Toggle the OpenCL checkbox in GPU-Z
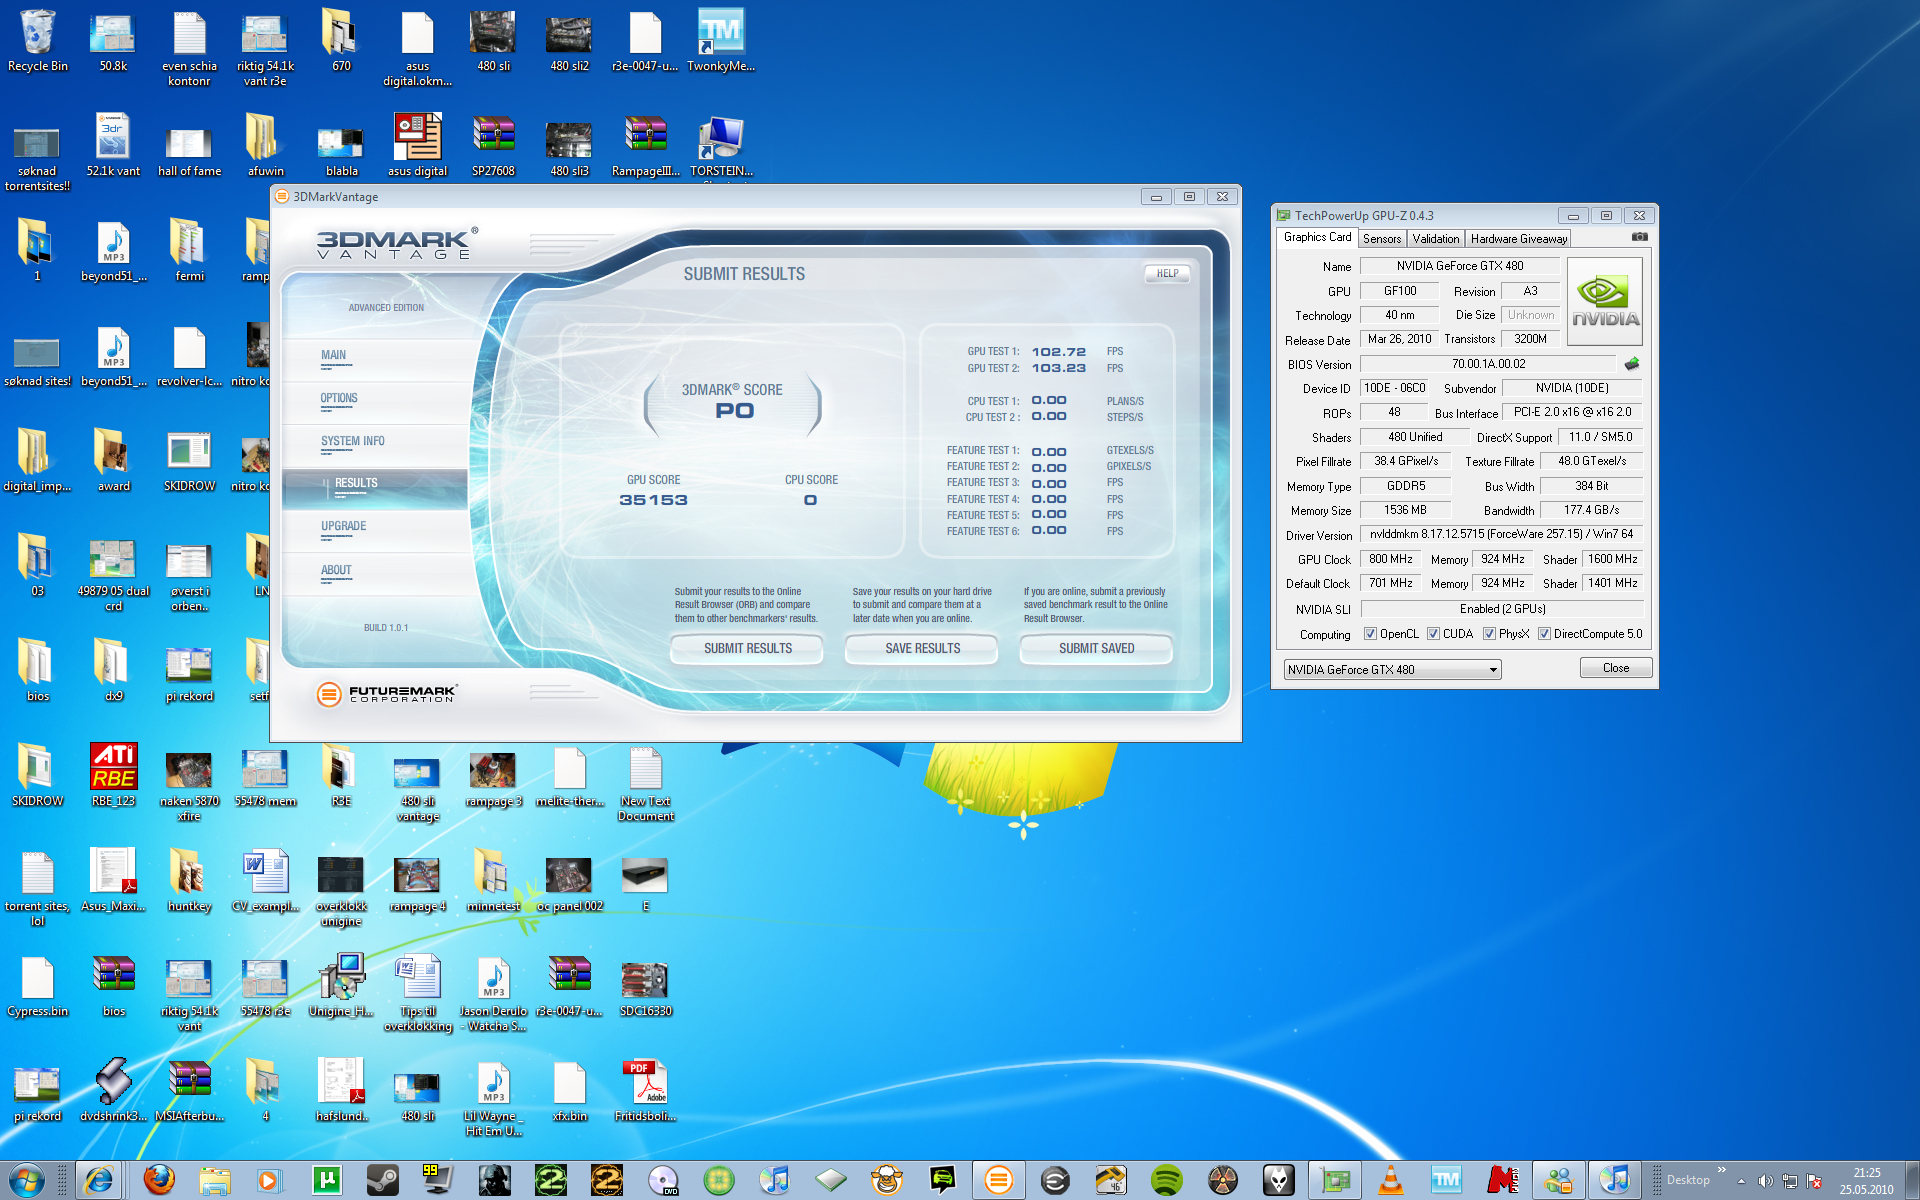The image size is (1920, 1200). (x=1370, y=634)
